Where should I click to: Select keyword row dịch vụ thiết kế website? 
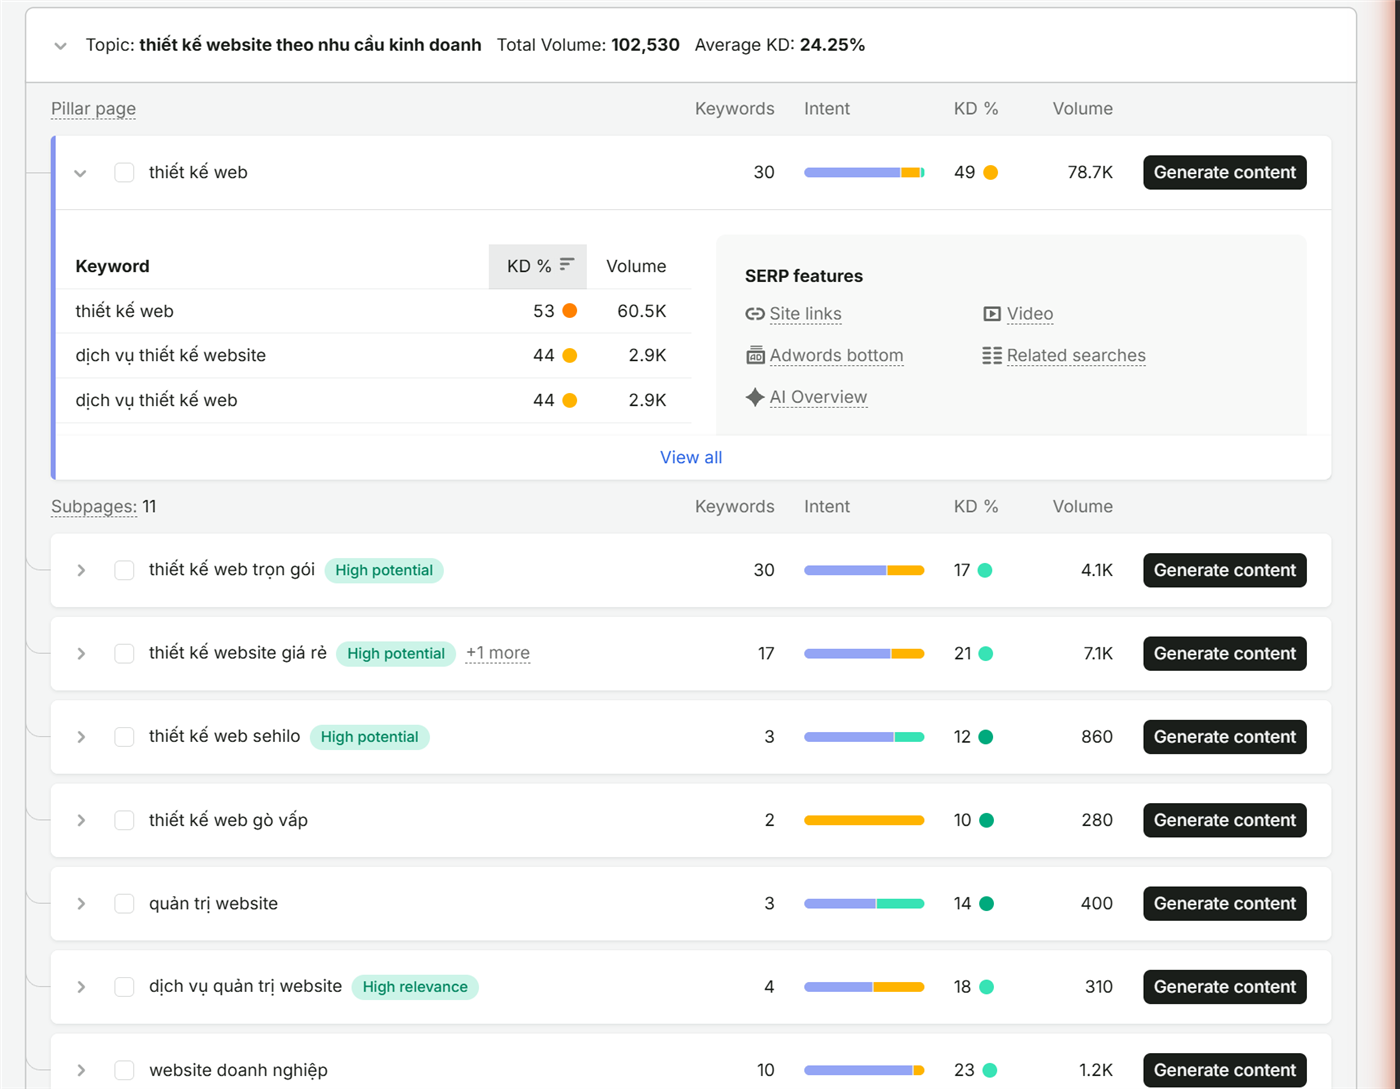click(x=373, y=355)
